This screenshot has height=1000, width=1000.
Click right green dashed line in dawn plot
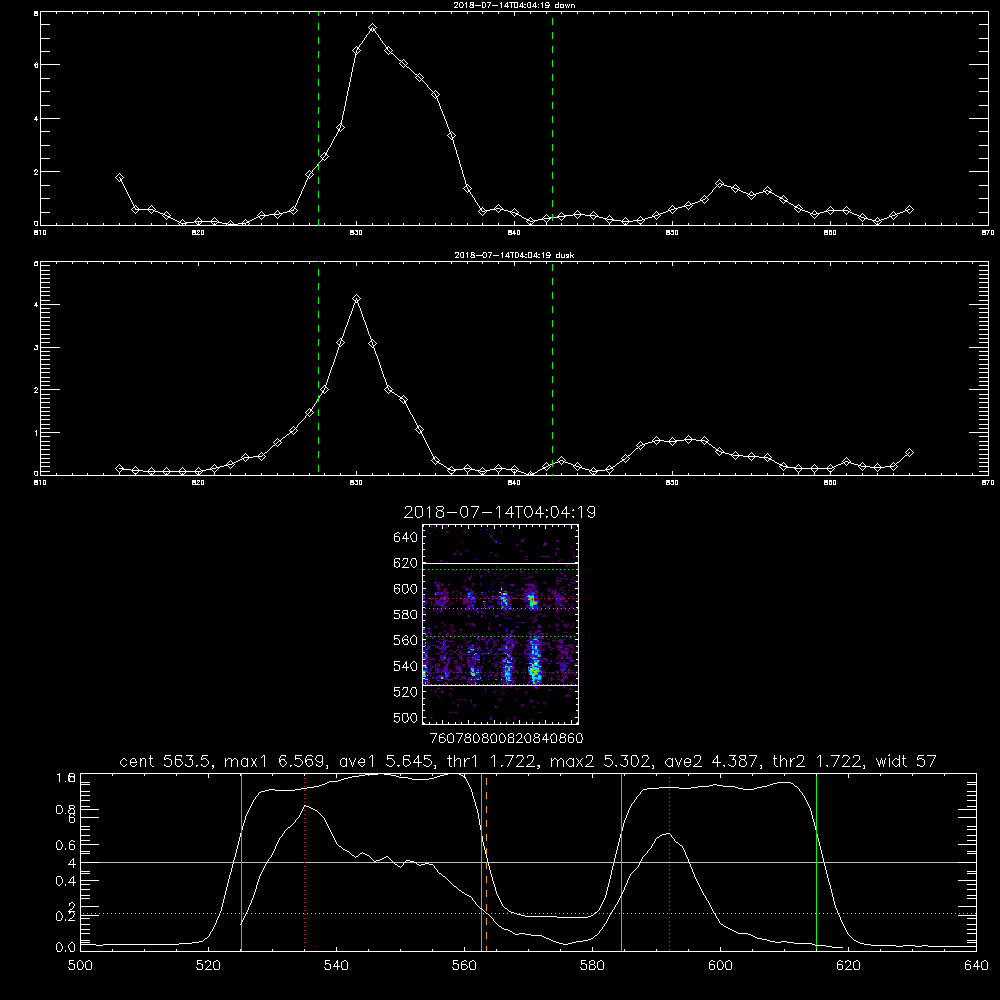(552, 119)
